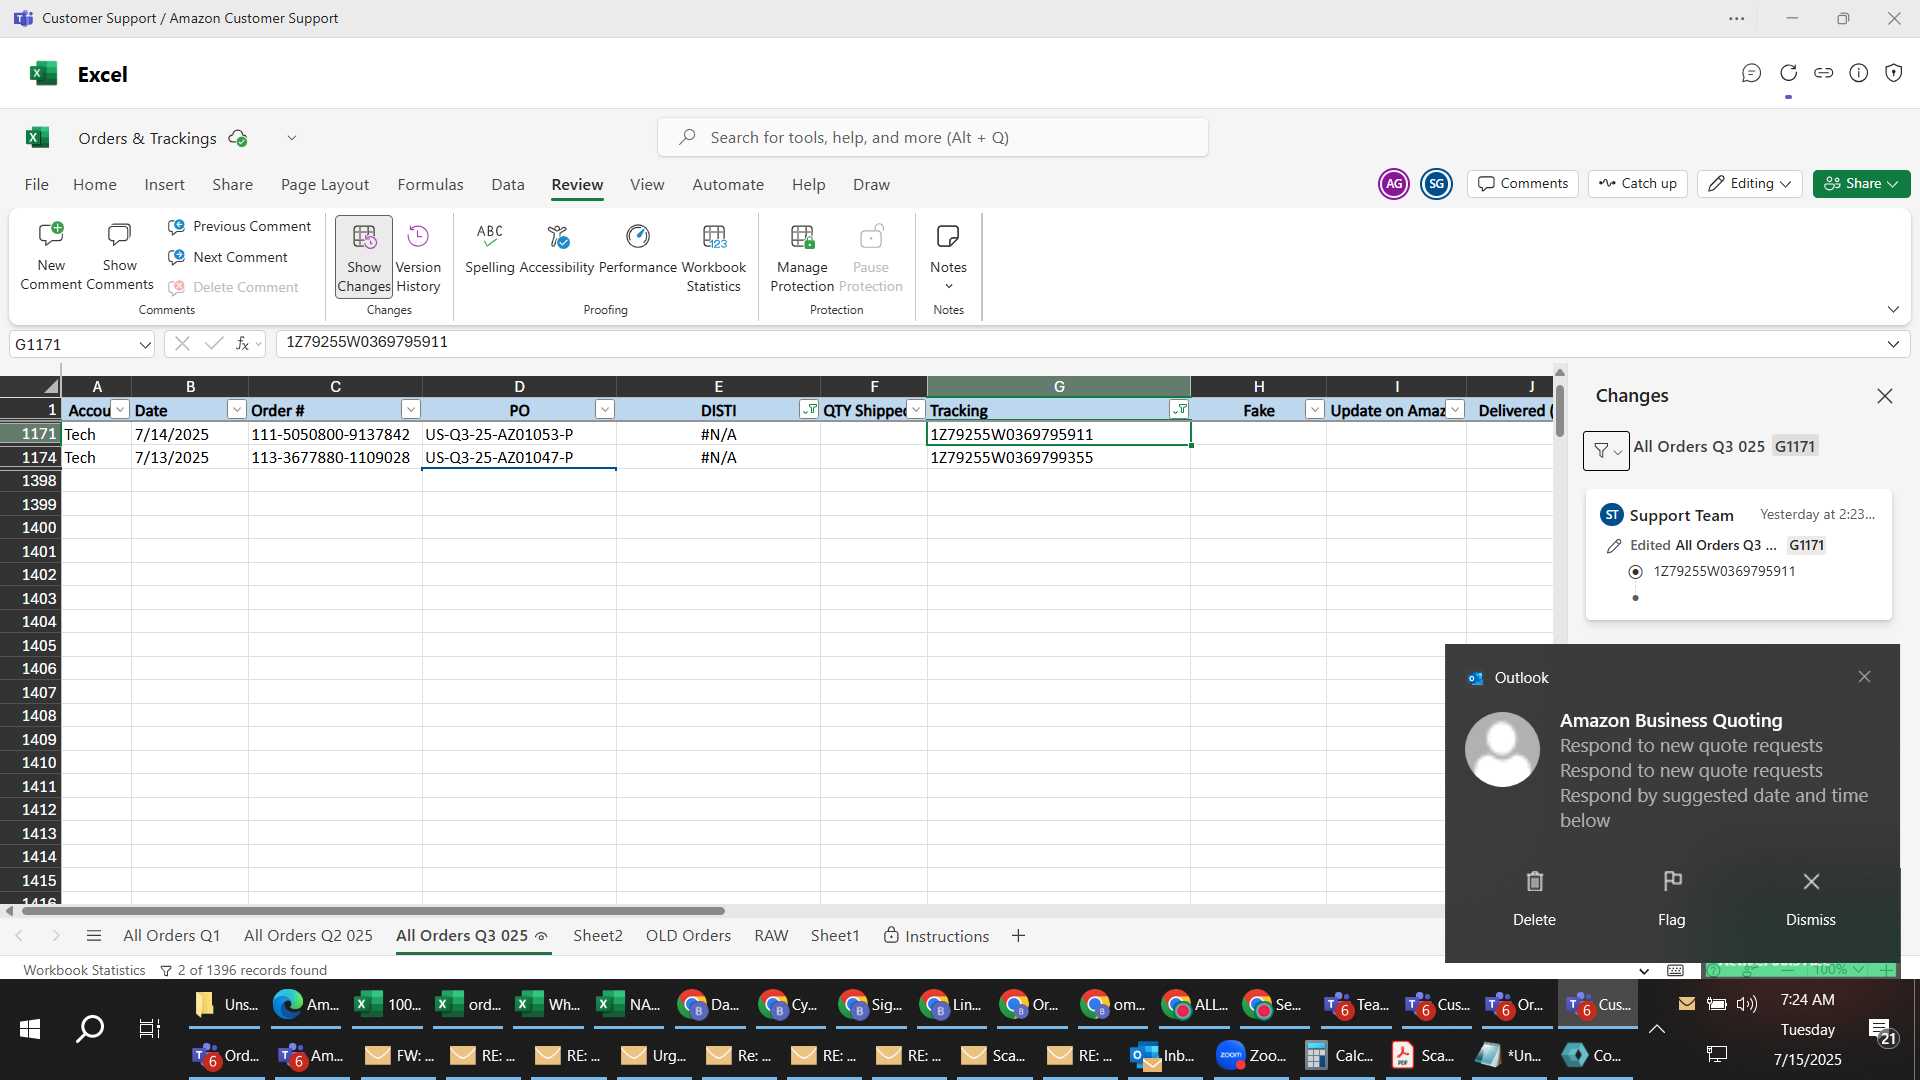
Task: Copy link using the link icon
Action: [x=1823, y=73]
